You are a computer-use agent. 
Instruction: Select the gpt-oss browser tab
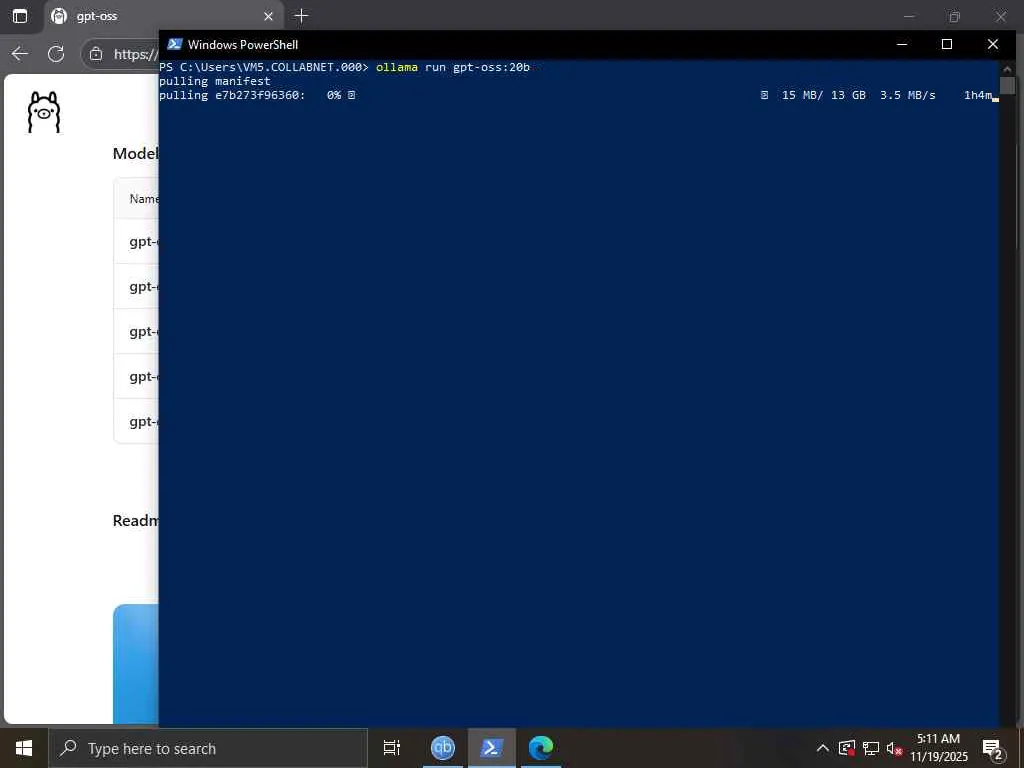coord(163,16)
